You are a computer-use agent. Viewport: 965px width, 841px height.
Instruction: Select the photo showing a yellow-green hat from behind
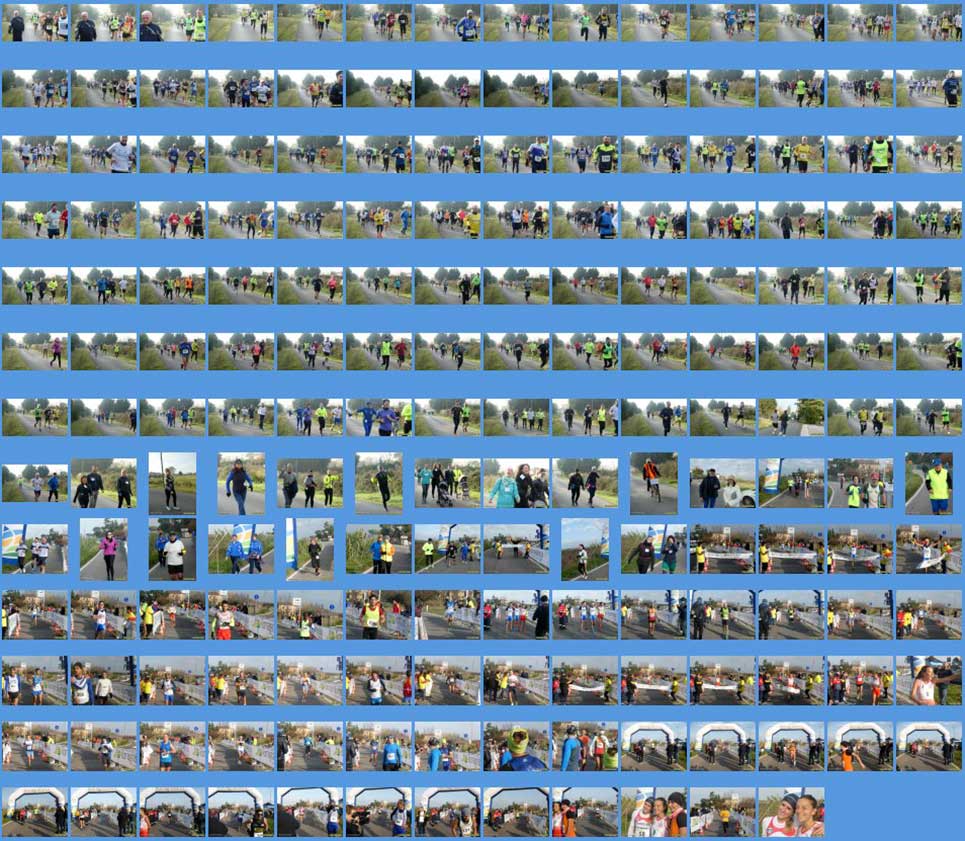click(x=516, y=746)
